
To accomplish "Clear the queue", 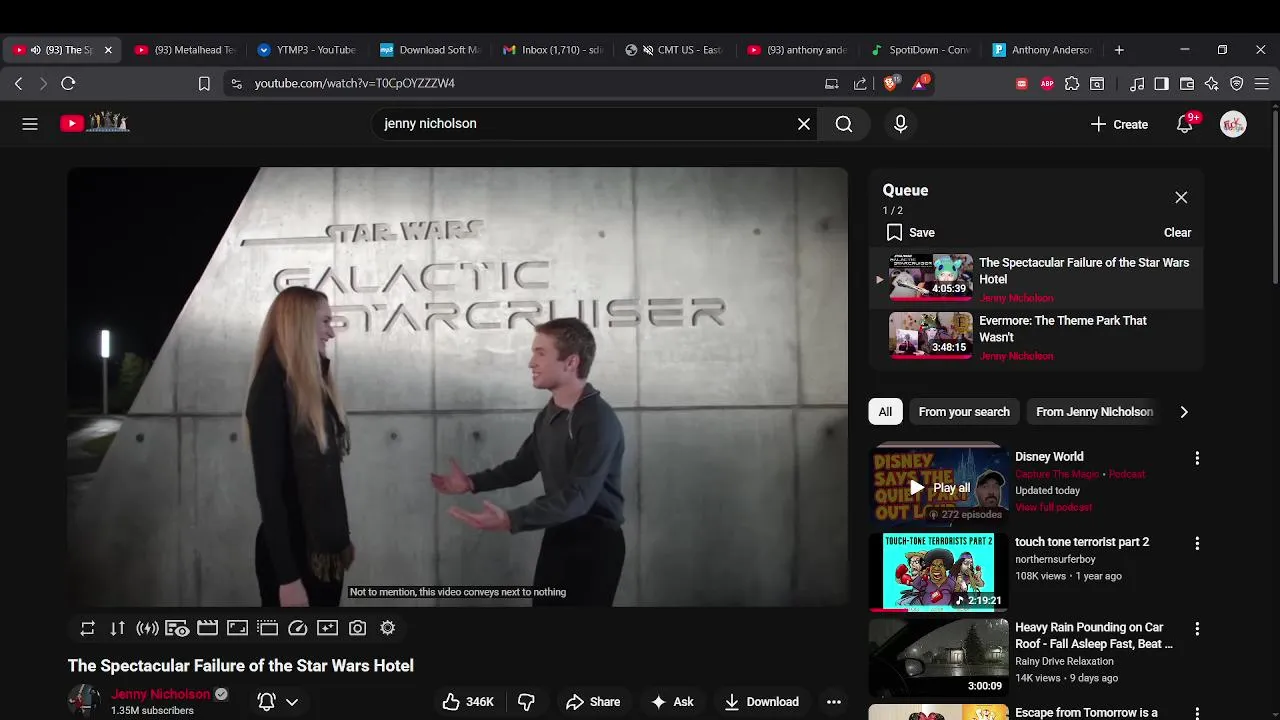I will [1177, 232].
